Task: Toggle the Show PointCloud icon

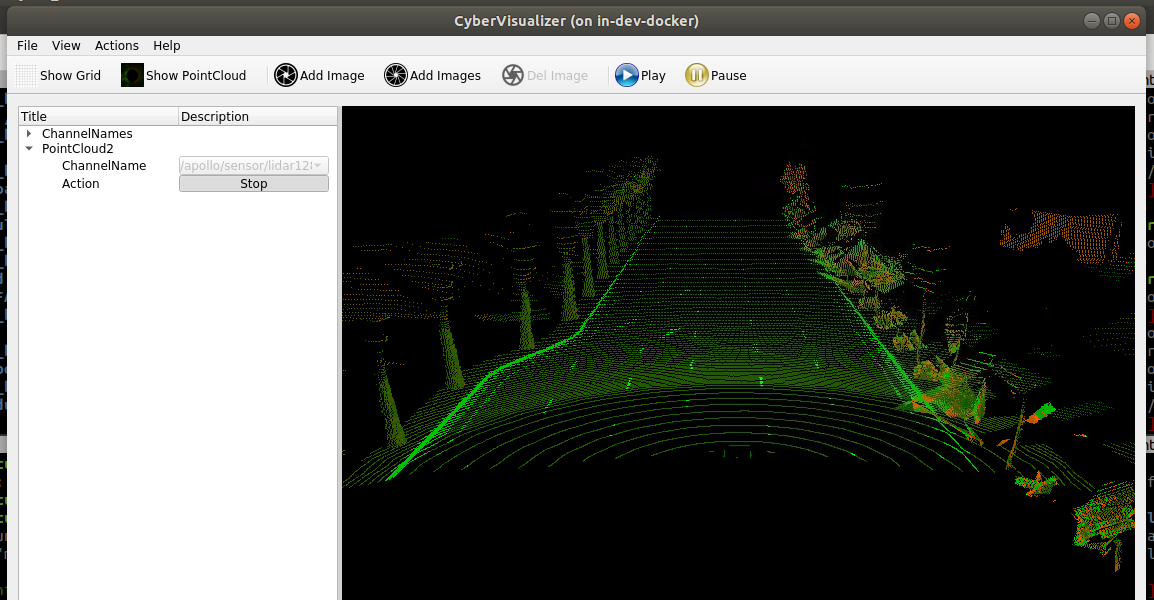Action: click(x=132, y=75)
